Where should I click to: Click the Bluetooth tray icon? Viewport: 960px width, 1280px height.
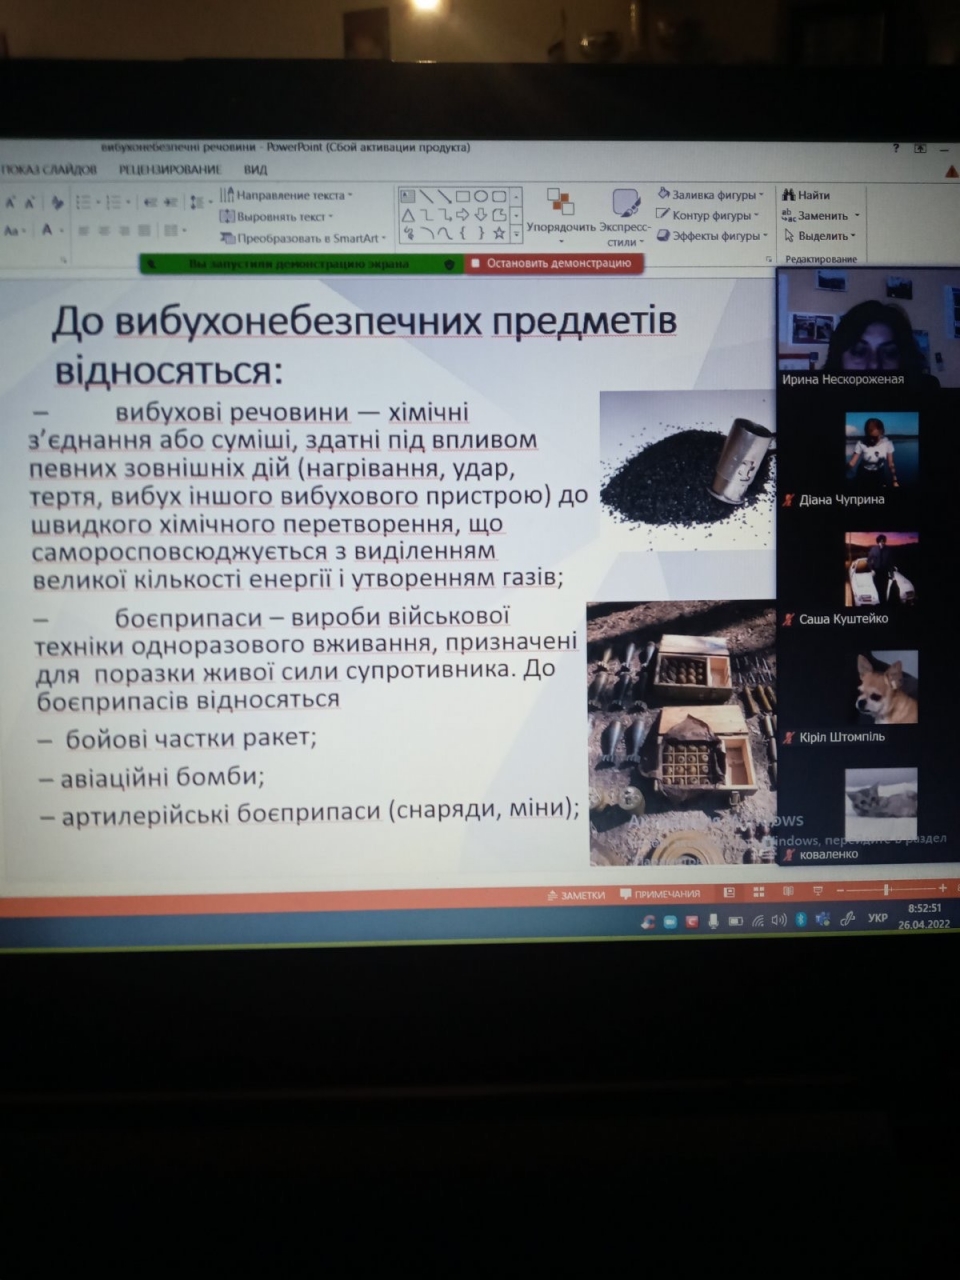pos(801,919)
